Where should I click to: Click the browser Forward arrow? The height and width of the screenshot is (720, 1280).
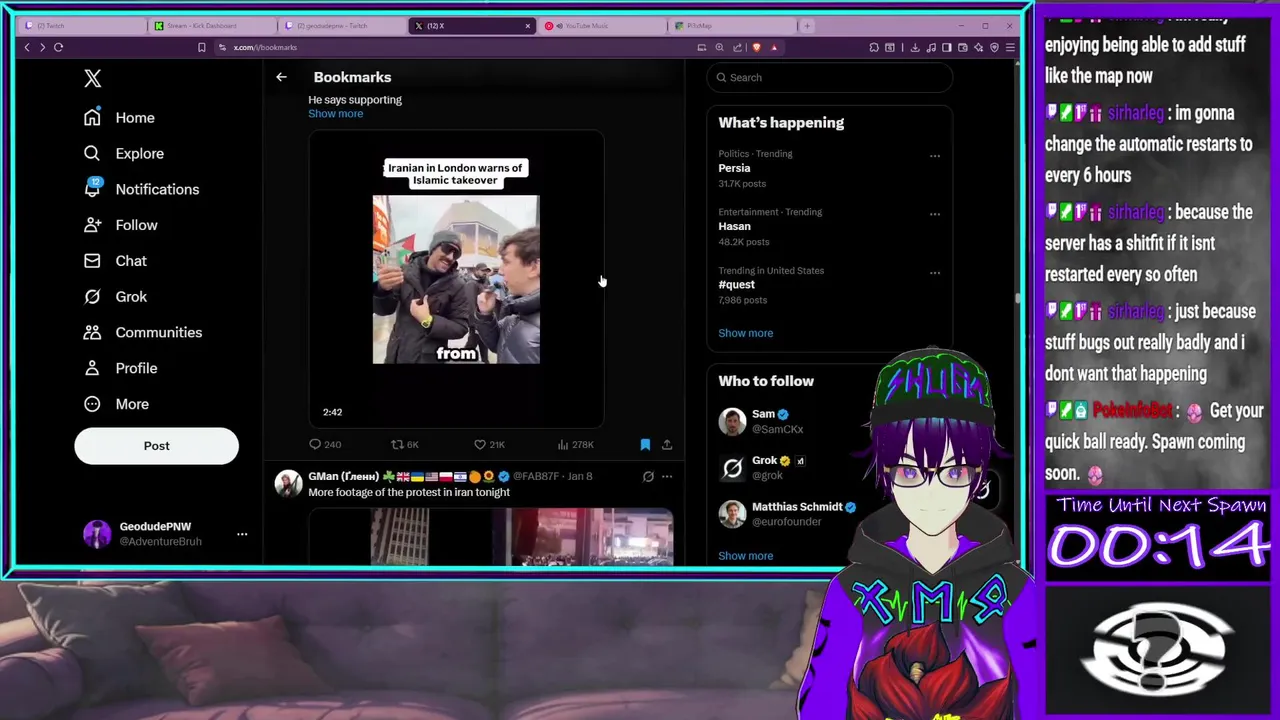[x=42, y=47]
